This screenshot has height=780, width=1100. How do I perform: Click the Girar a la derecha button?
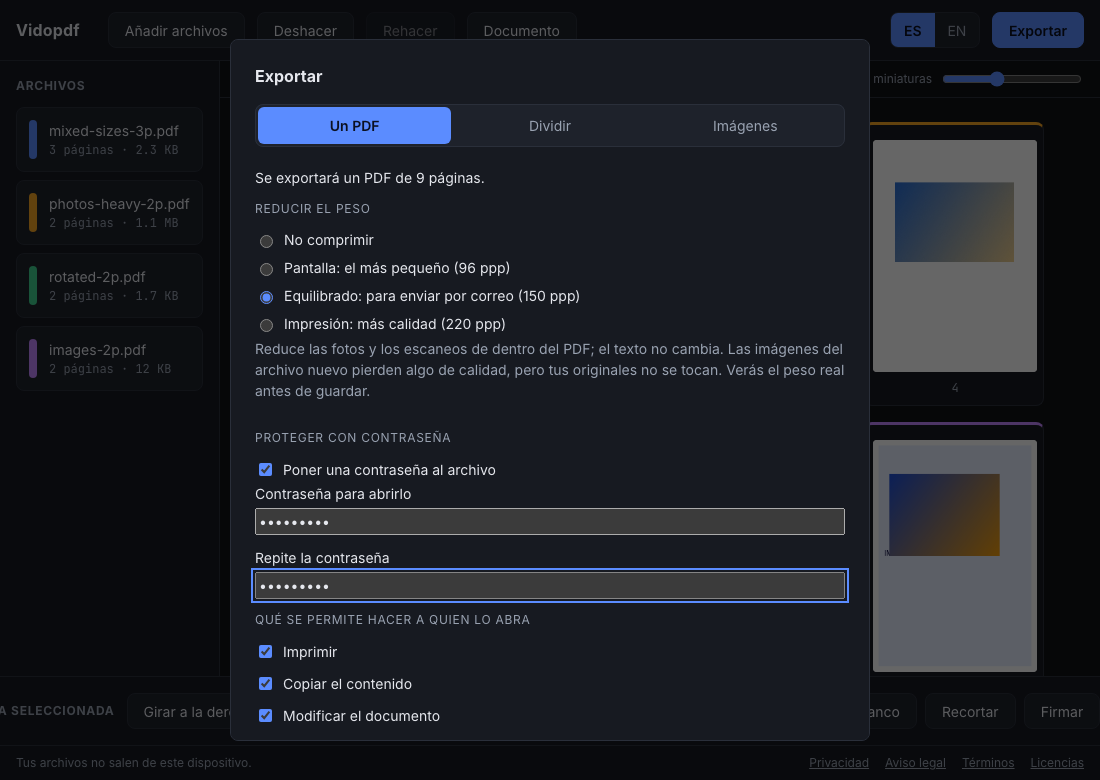tap(180, 712)
